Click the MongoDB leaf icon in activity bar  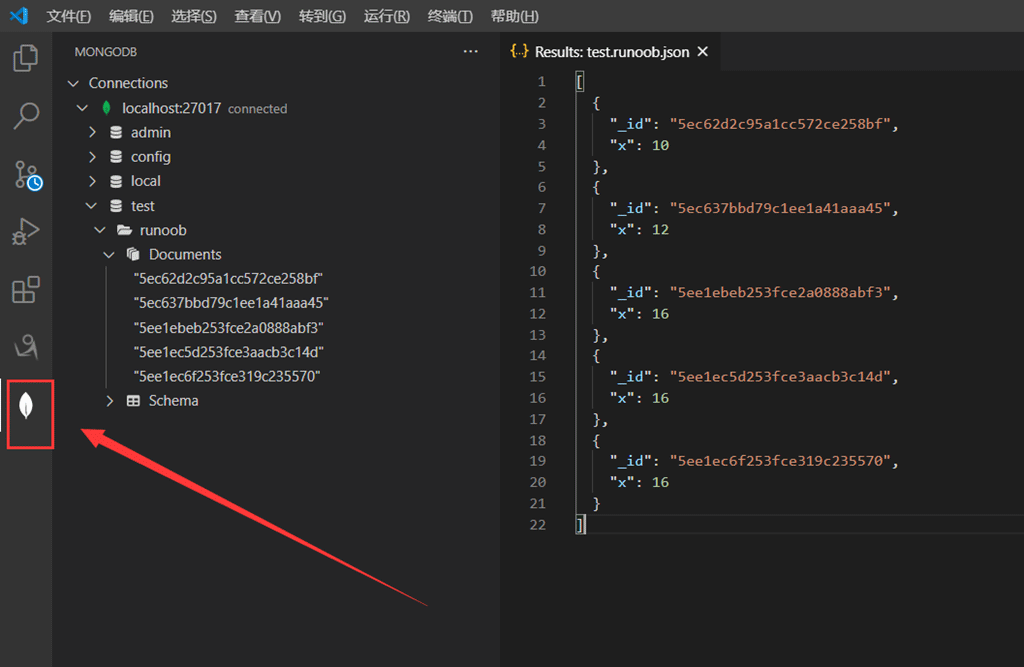point(27,407)
